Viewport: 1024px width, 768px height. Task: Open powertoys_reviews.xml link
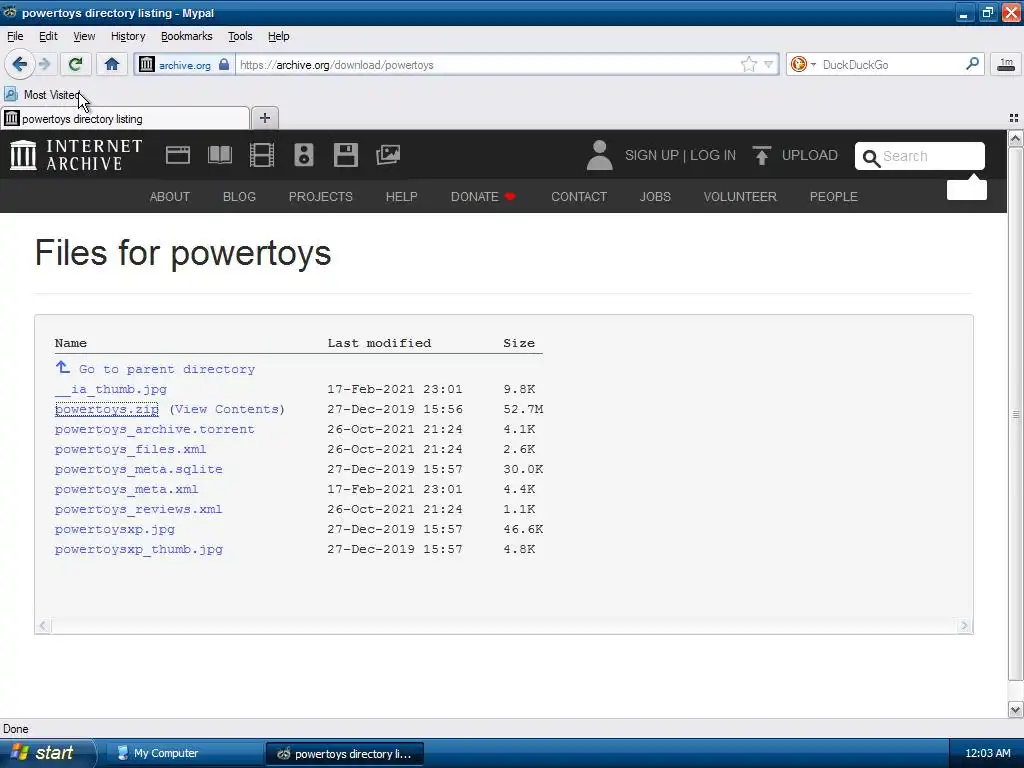pyautogui.click(x=138, y=509)
